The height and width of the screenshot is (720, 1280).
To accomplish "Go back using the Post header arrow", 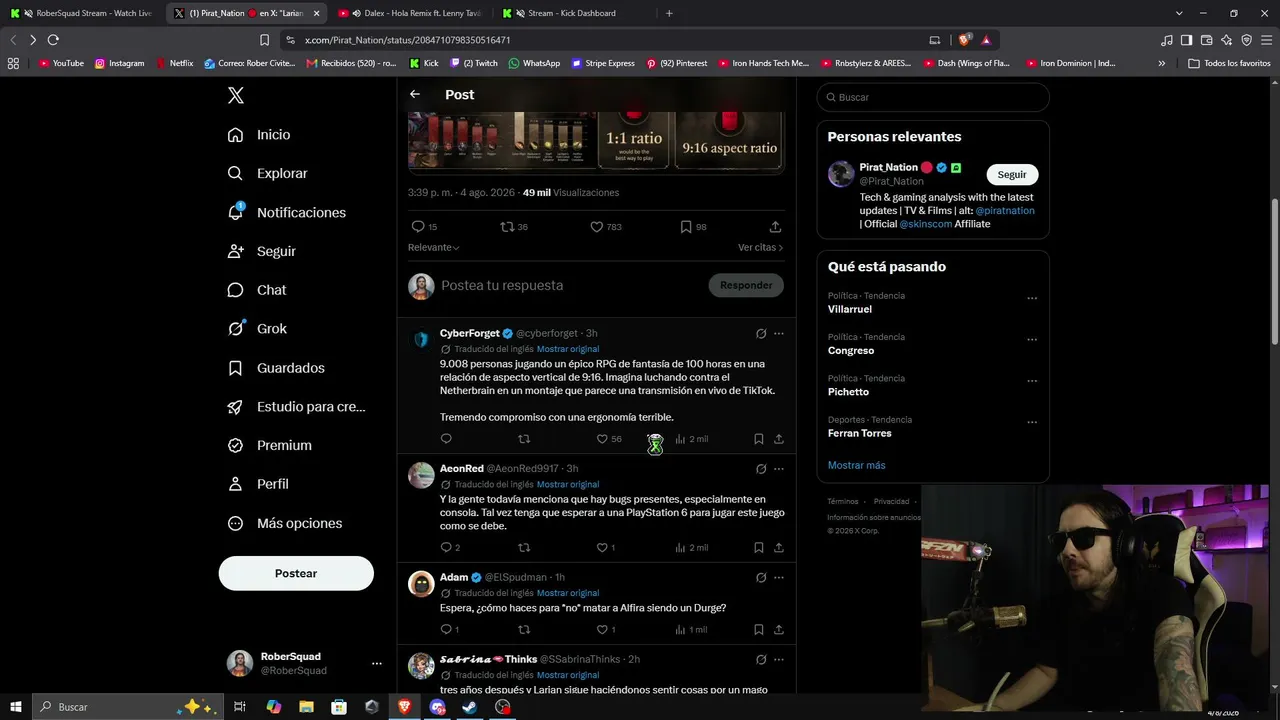I will [415, 94].
